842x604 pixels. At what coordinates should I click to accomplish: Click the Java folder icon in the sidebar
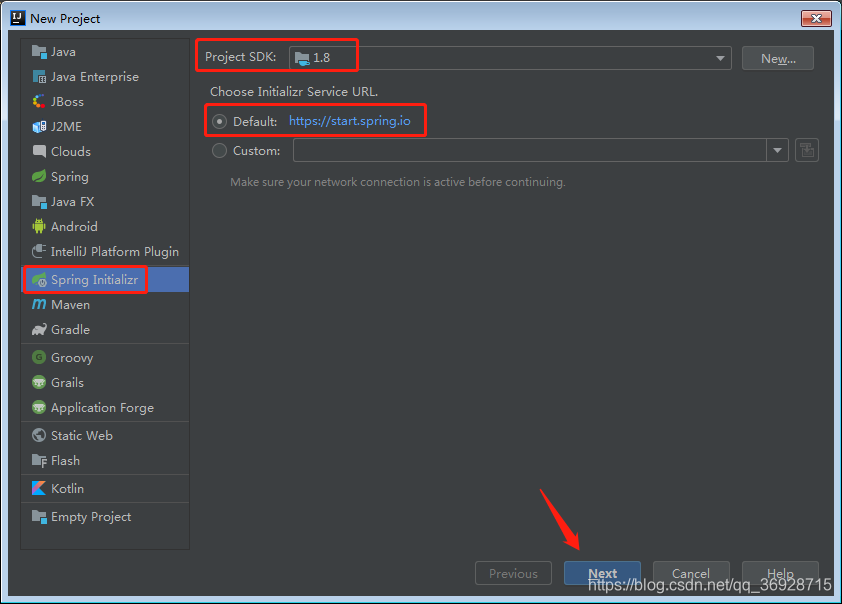39,52
